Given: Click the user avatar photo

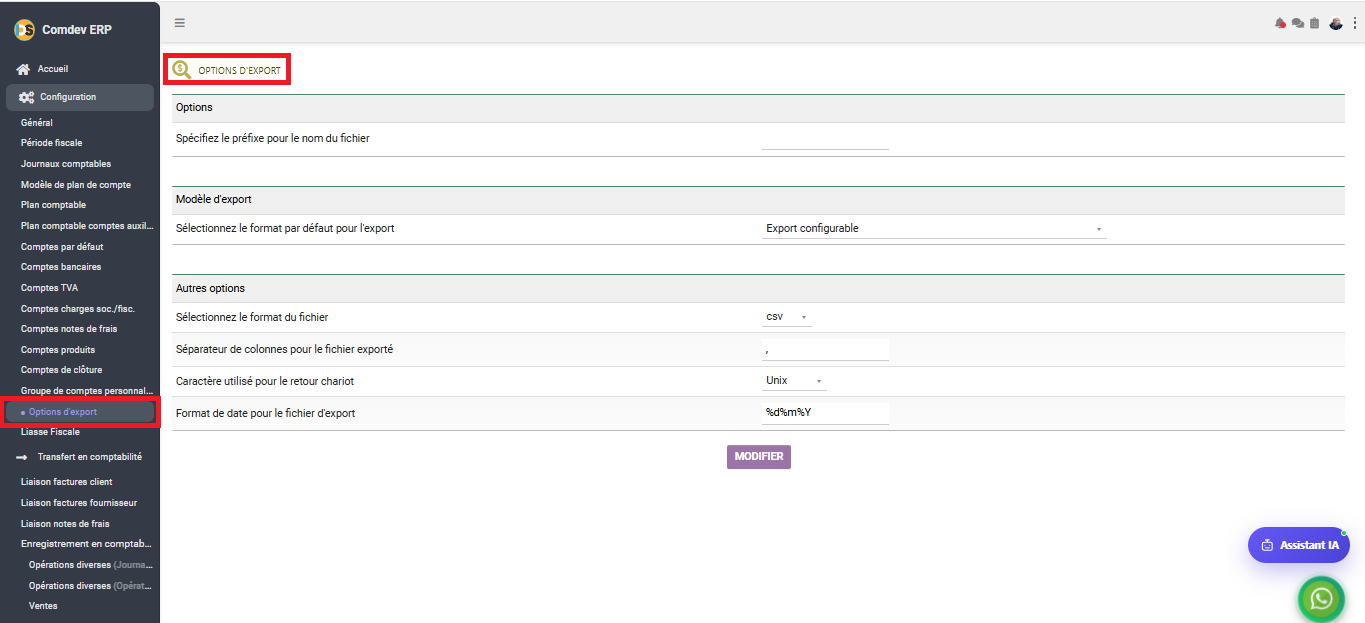Looking at the screenshot, I should (x=1336, y=23).
